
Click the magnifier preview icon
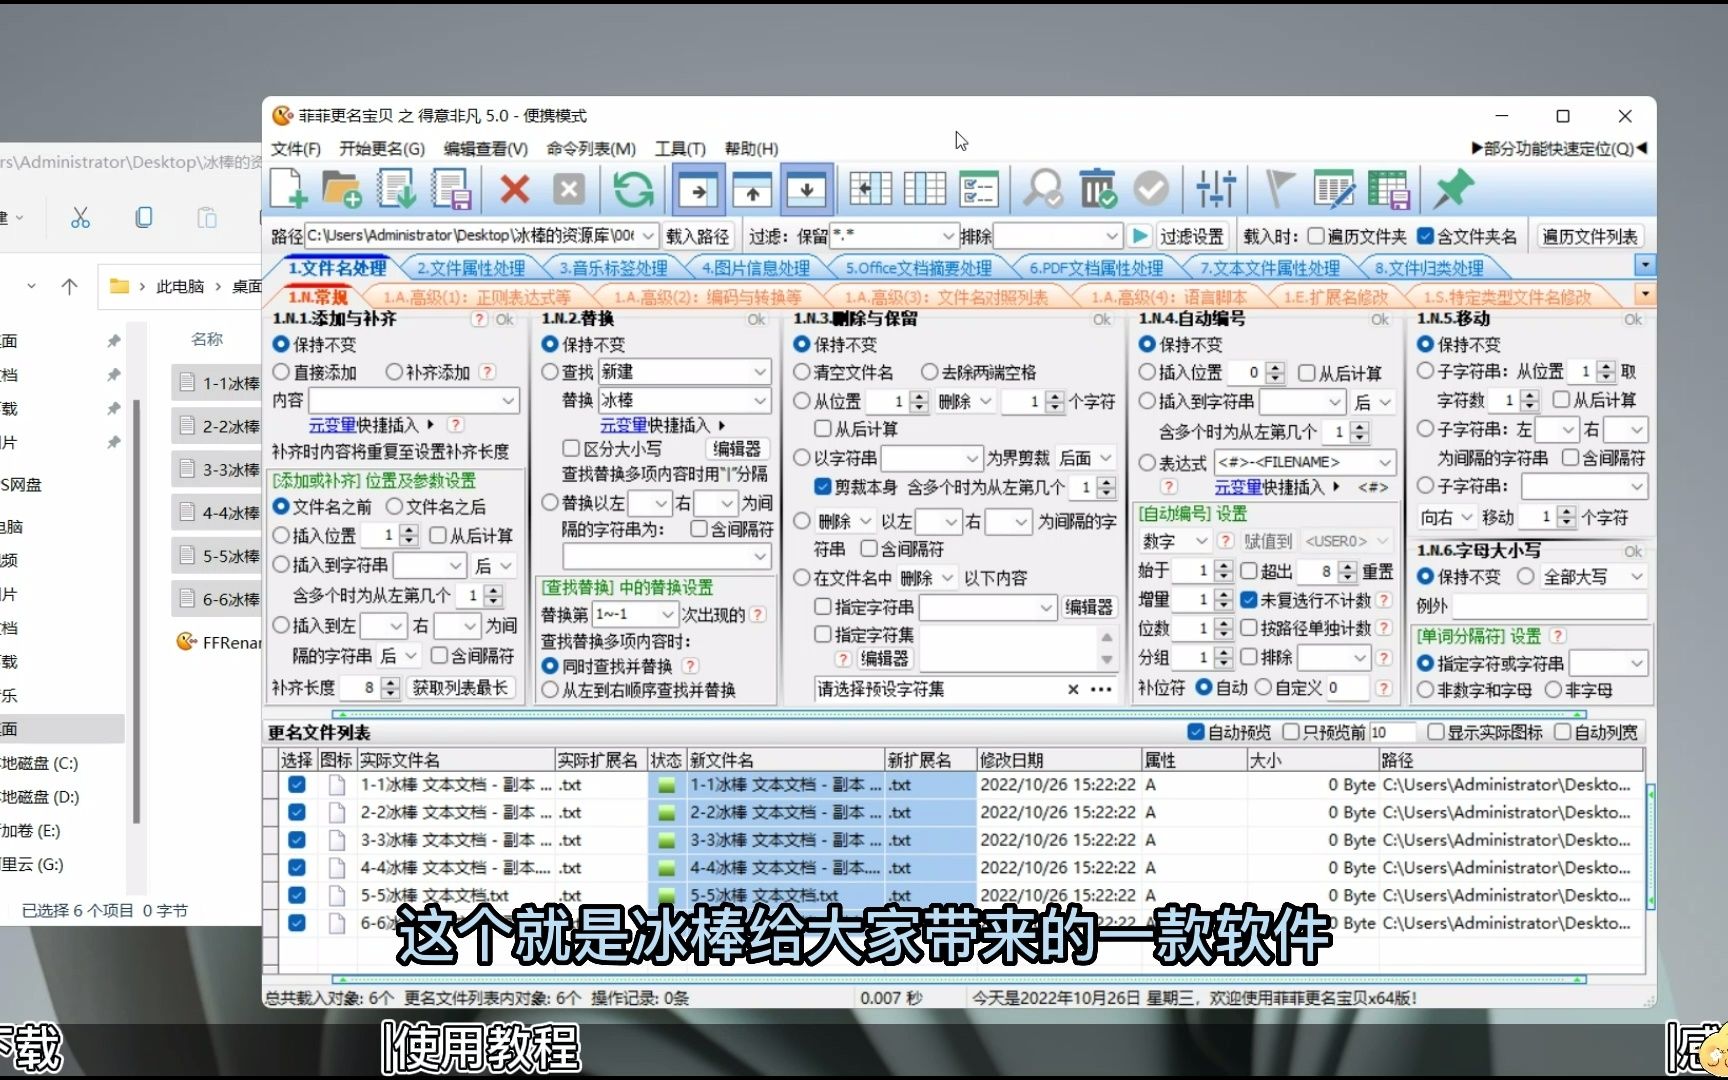click(1043, 189)
